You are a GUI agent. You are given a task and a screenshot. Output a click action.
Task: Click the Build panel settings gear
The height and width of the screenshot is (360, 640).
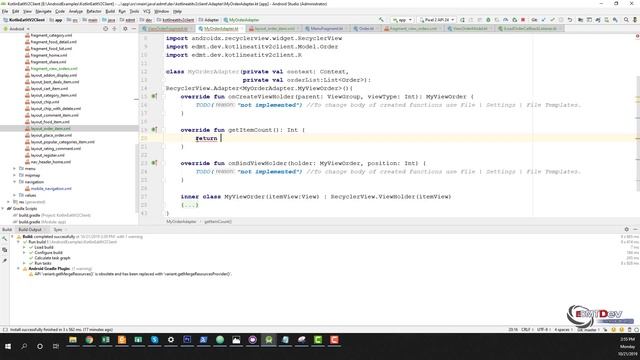pyautogui.click(x=627, y=229)
